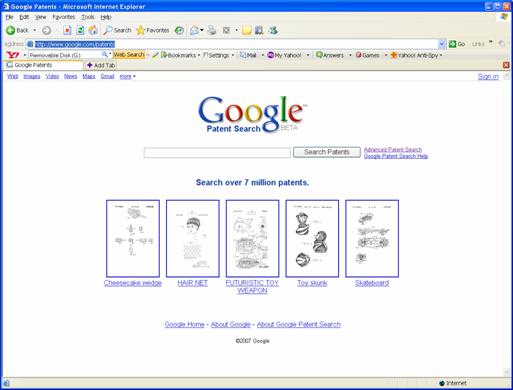
Task: Expand the My Yahoo! dropdown arrow
Action: click(308, 55)
